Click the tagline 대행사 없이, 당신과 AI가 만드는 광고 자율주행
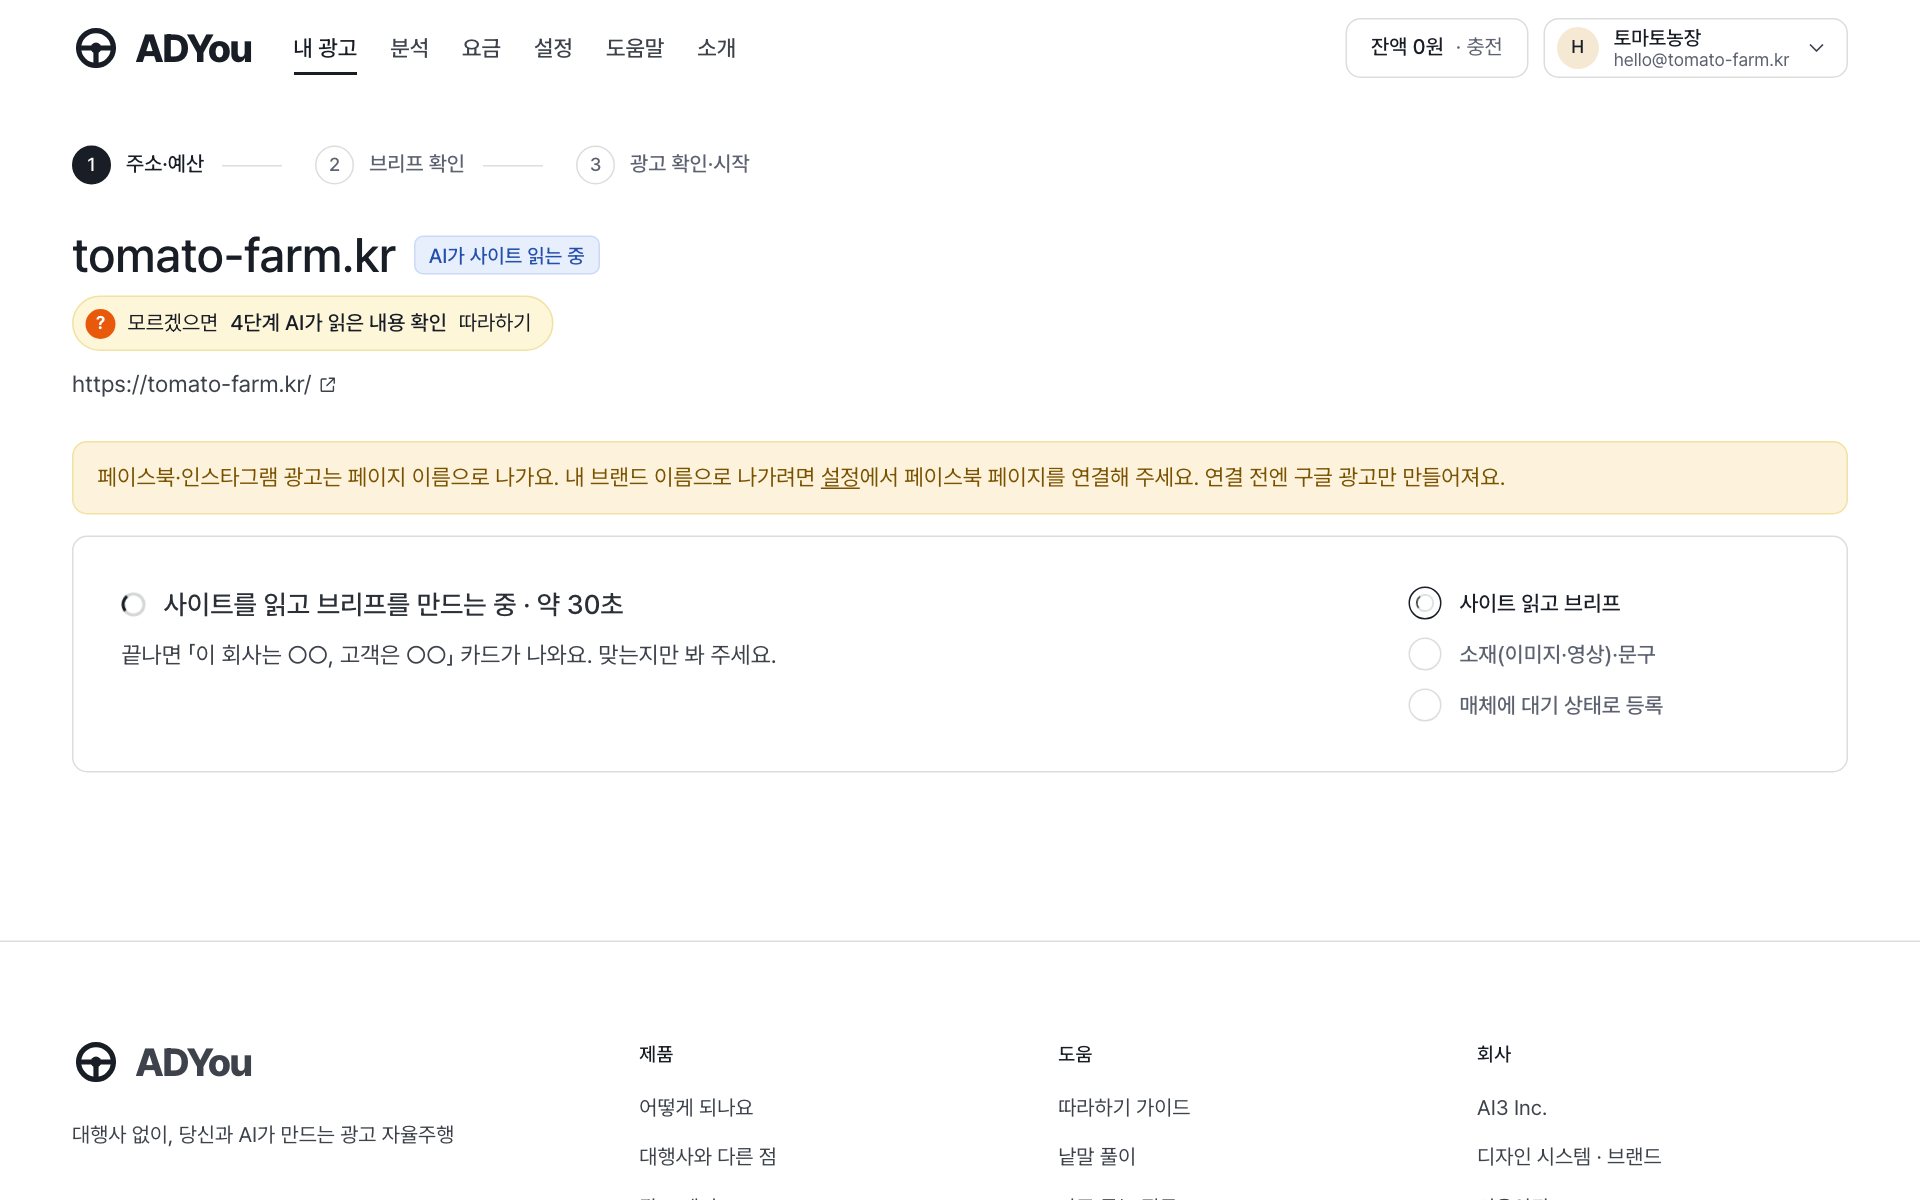This screenshot has width=1920, height=1200. point(263,1134)
